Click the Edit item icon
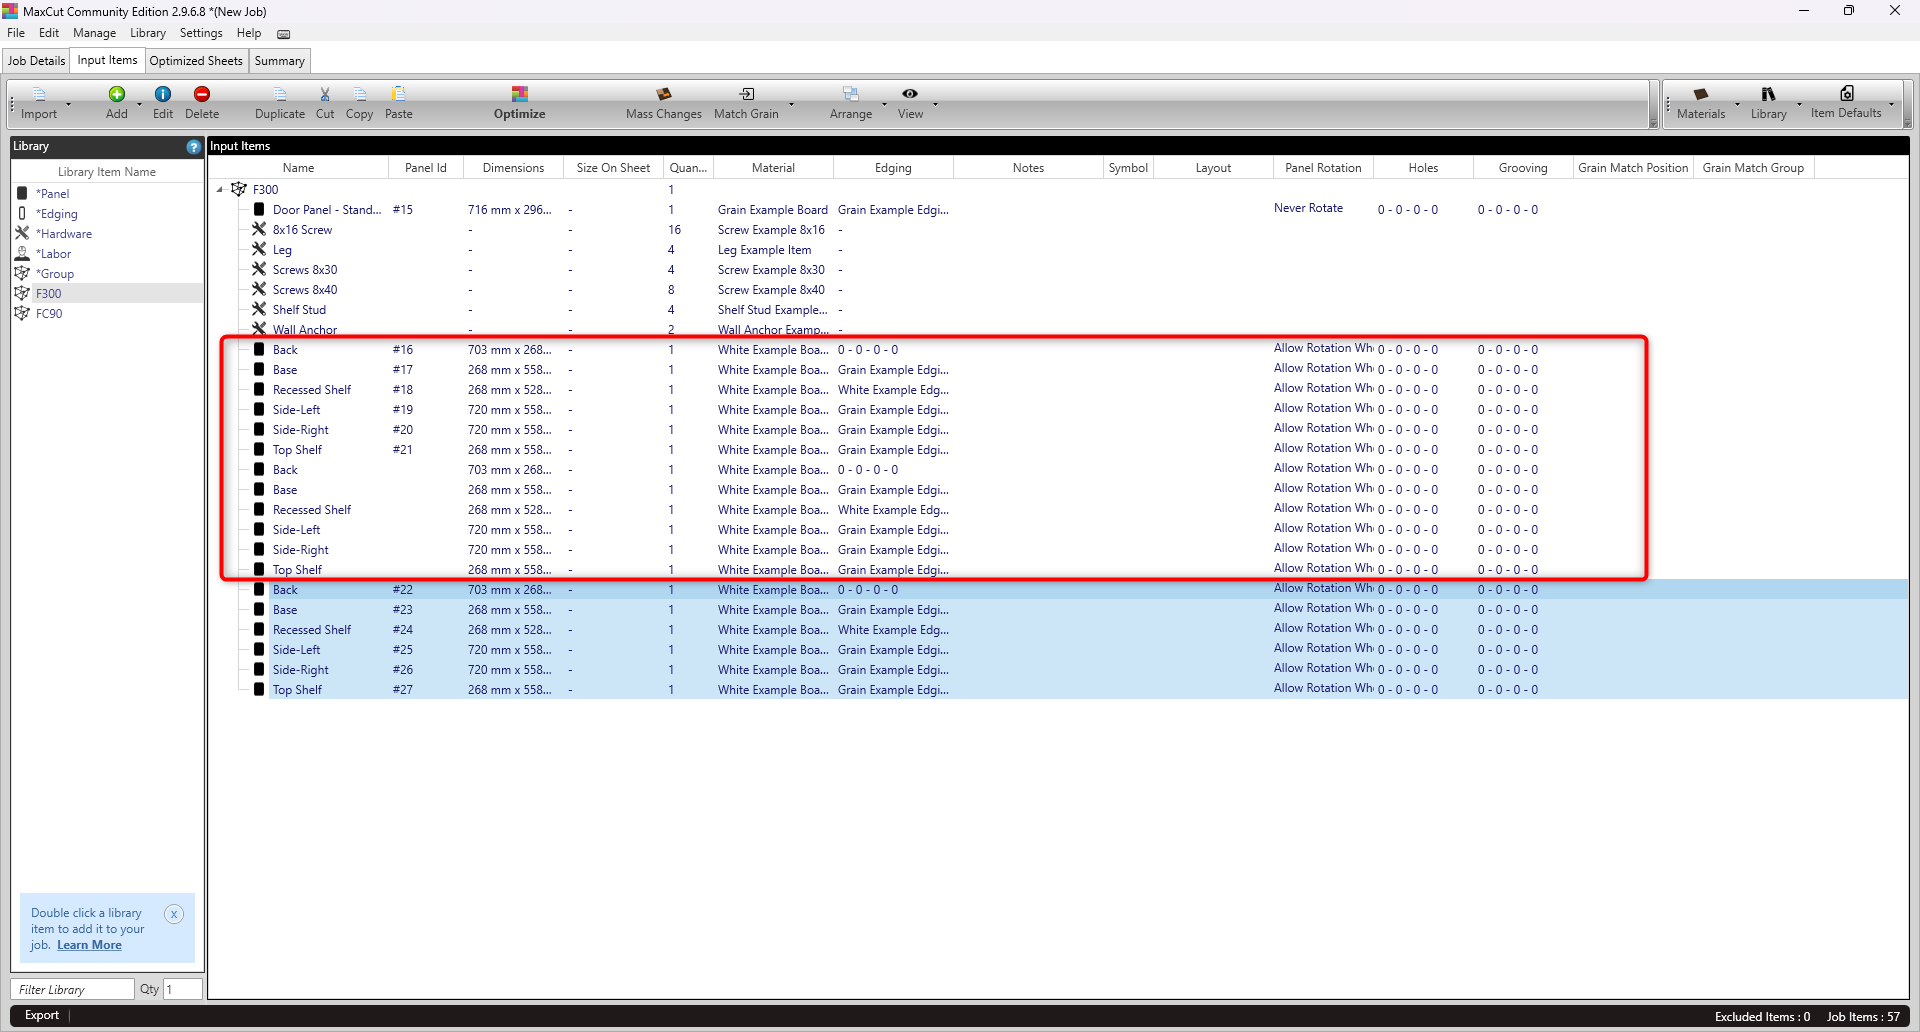 coord(163,94)
